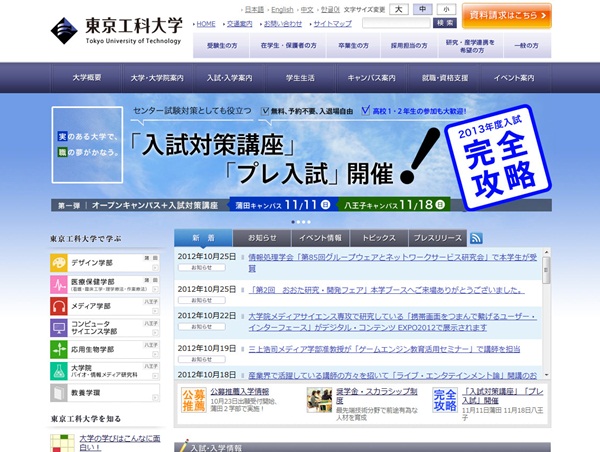The width and height of the screenshot is (600, 452).
Task: Open the メディア学部 headphones icon
Action: click(59, 306)
